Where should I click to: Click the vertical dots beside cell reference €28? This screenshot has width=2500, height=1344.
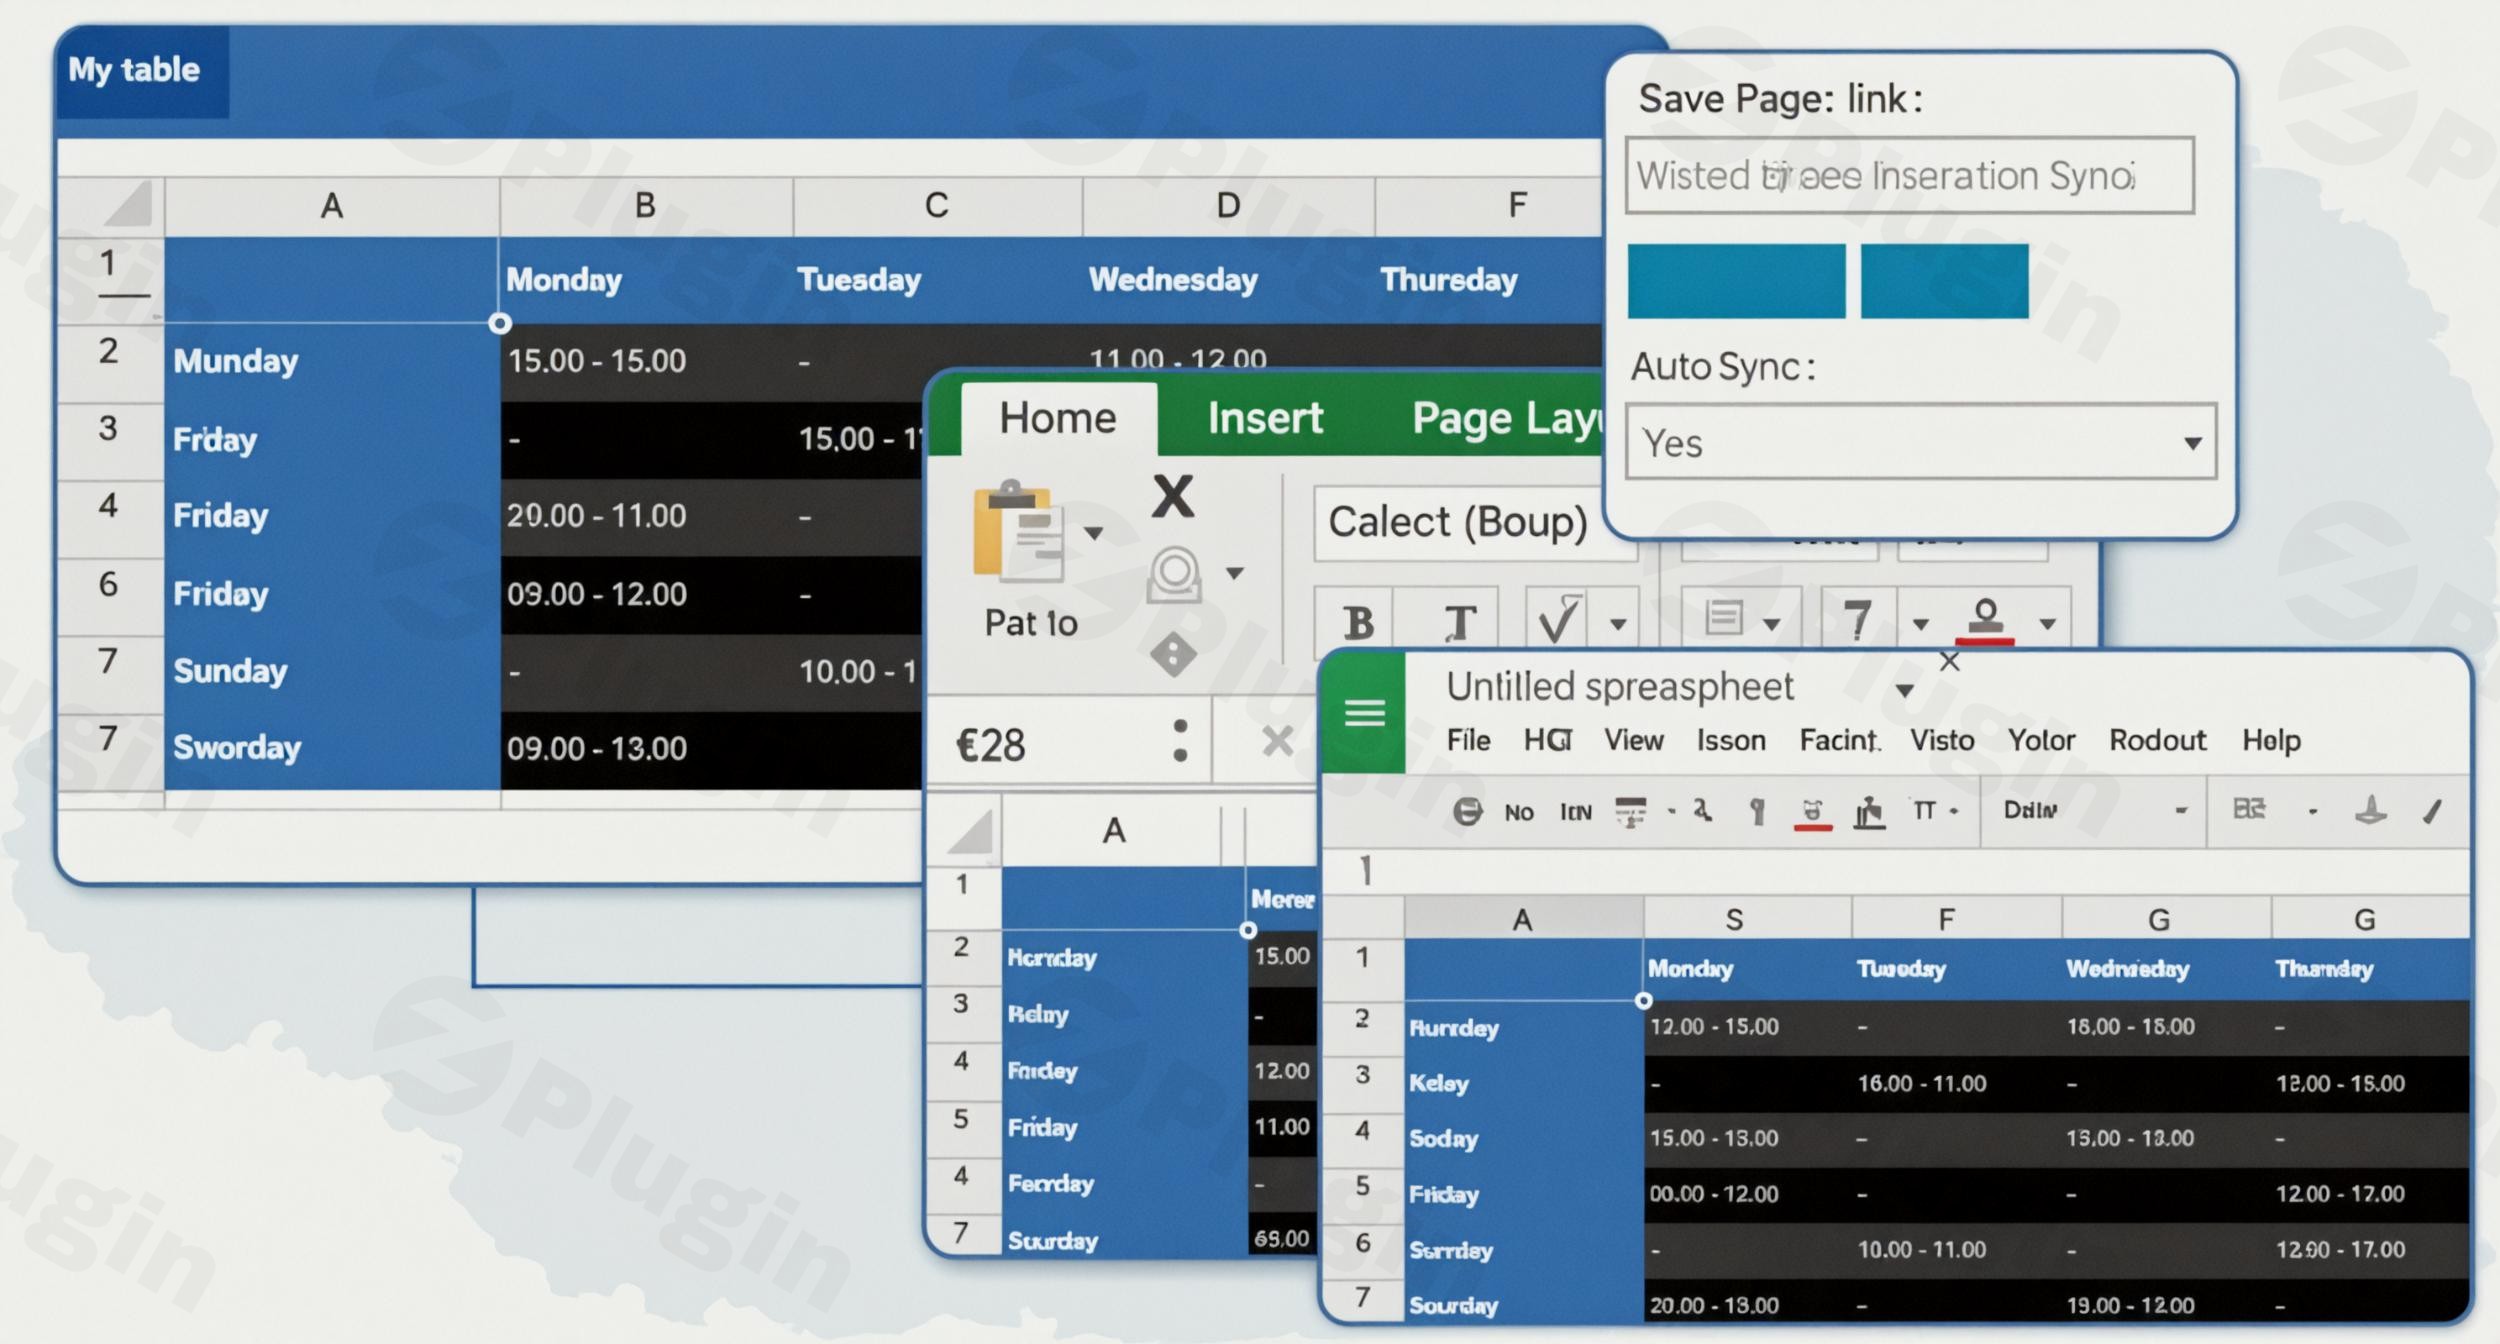(1180, 741)
